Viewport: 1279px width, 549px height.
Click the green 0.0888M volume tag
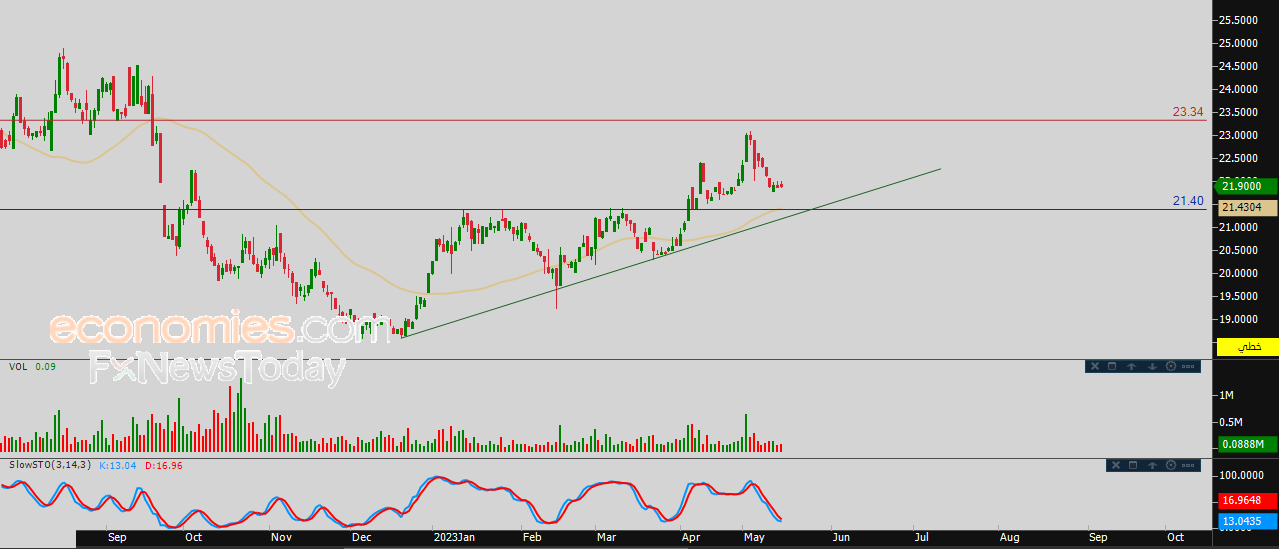[x=1247, y=444]
